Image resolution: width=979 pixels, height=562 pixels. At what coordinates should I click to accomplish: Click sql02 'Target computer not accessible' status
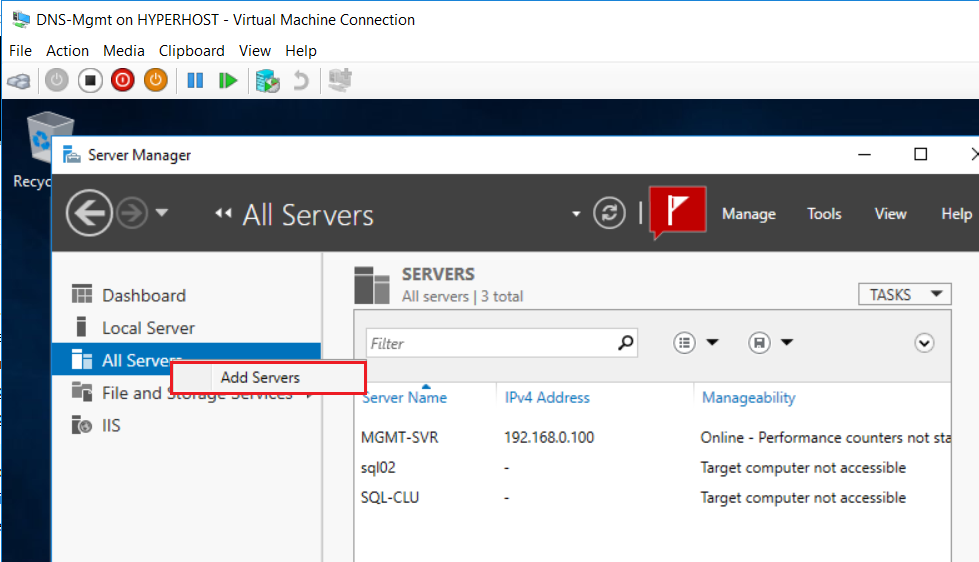click(x=803, y=467)
